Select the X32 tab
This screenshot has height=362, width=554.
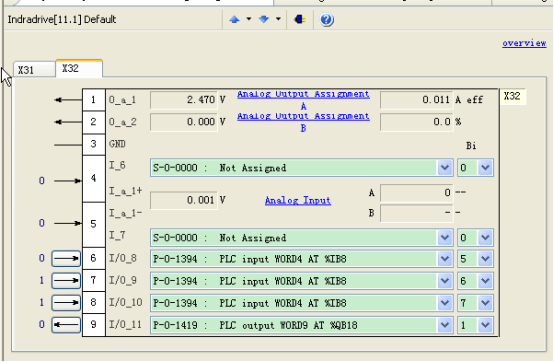79,68
